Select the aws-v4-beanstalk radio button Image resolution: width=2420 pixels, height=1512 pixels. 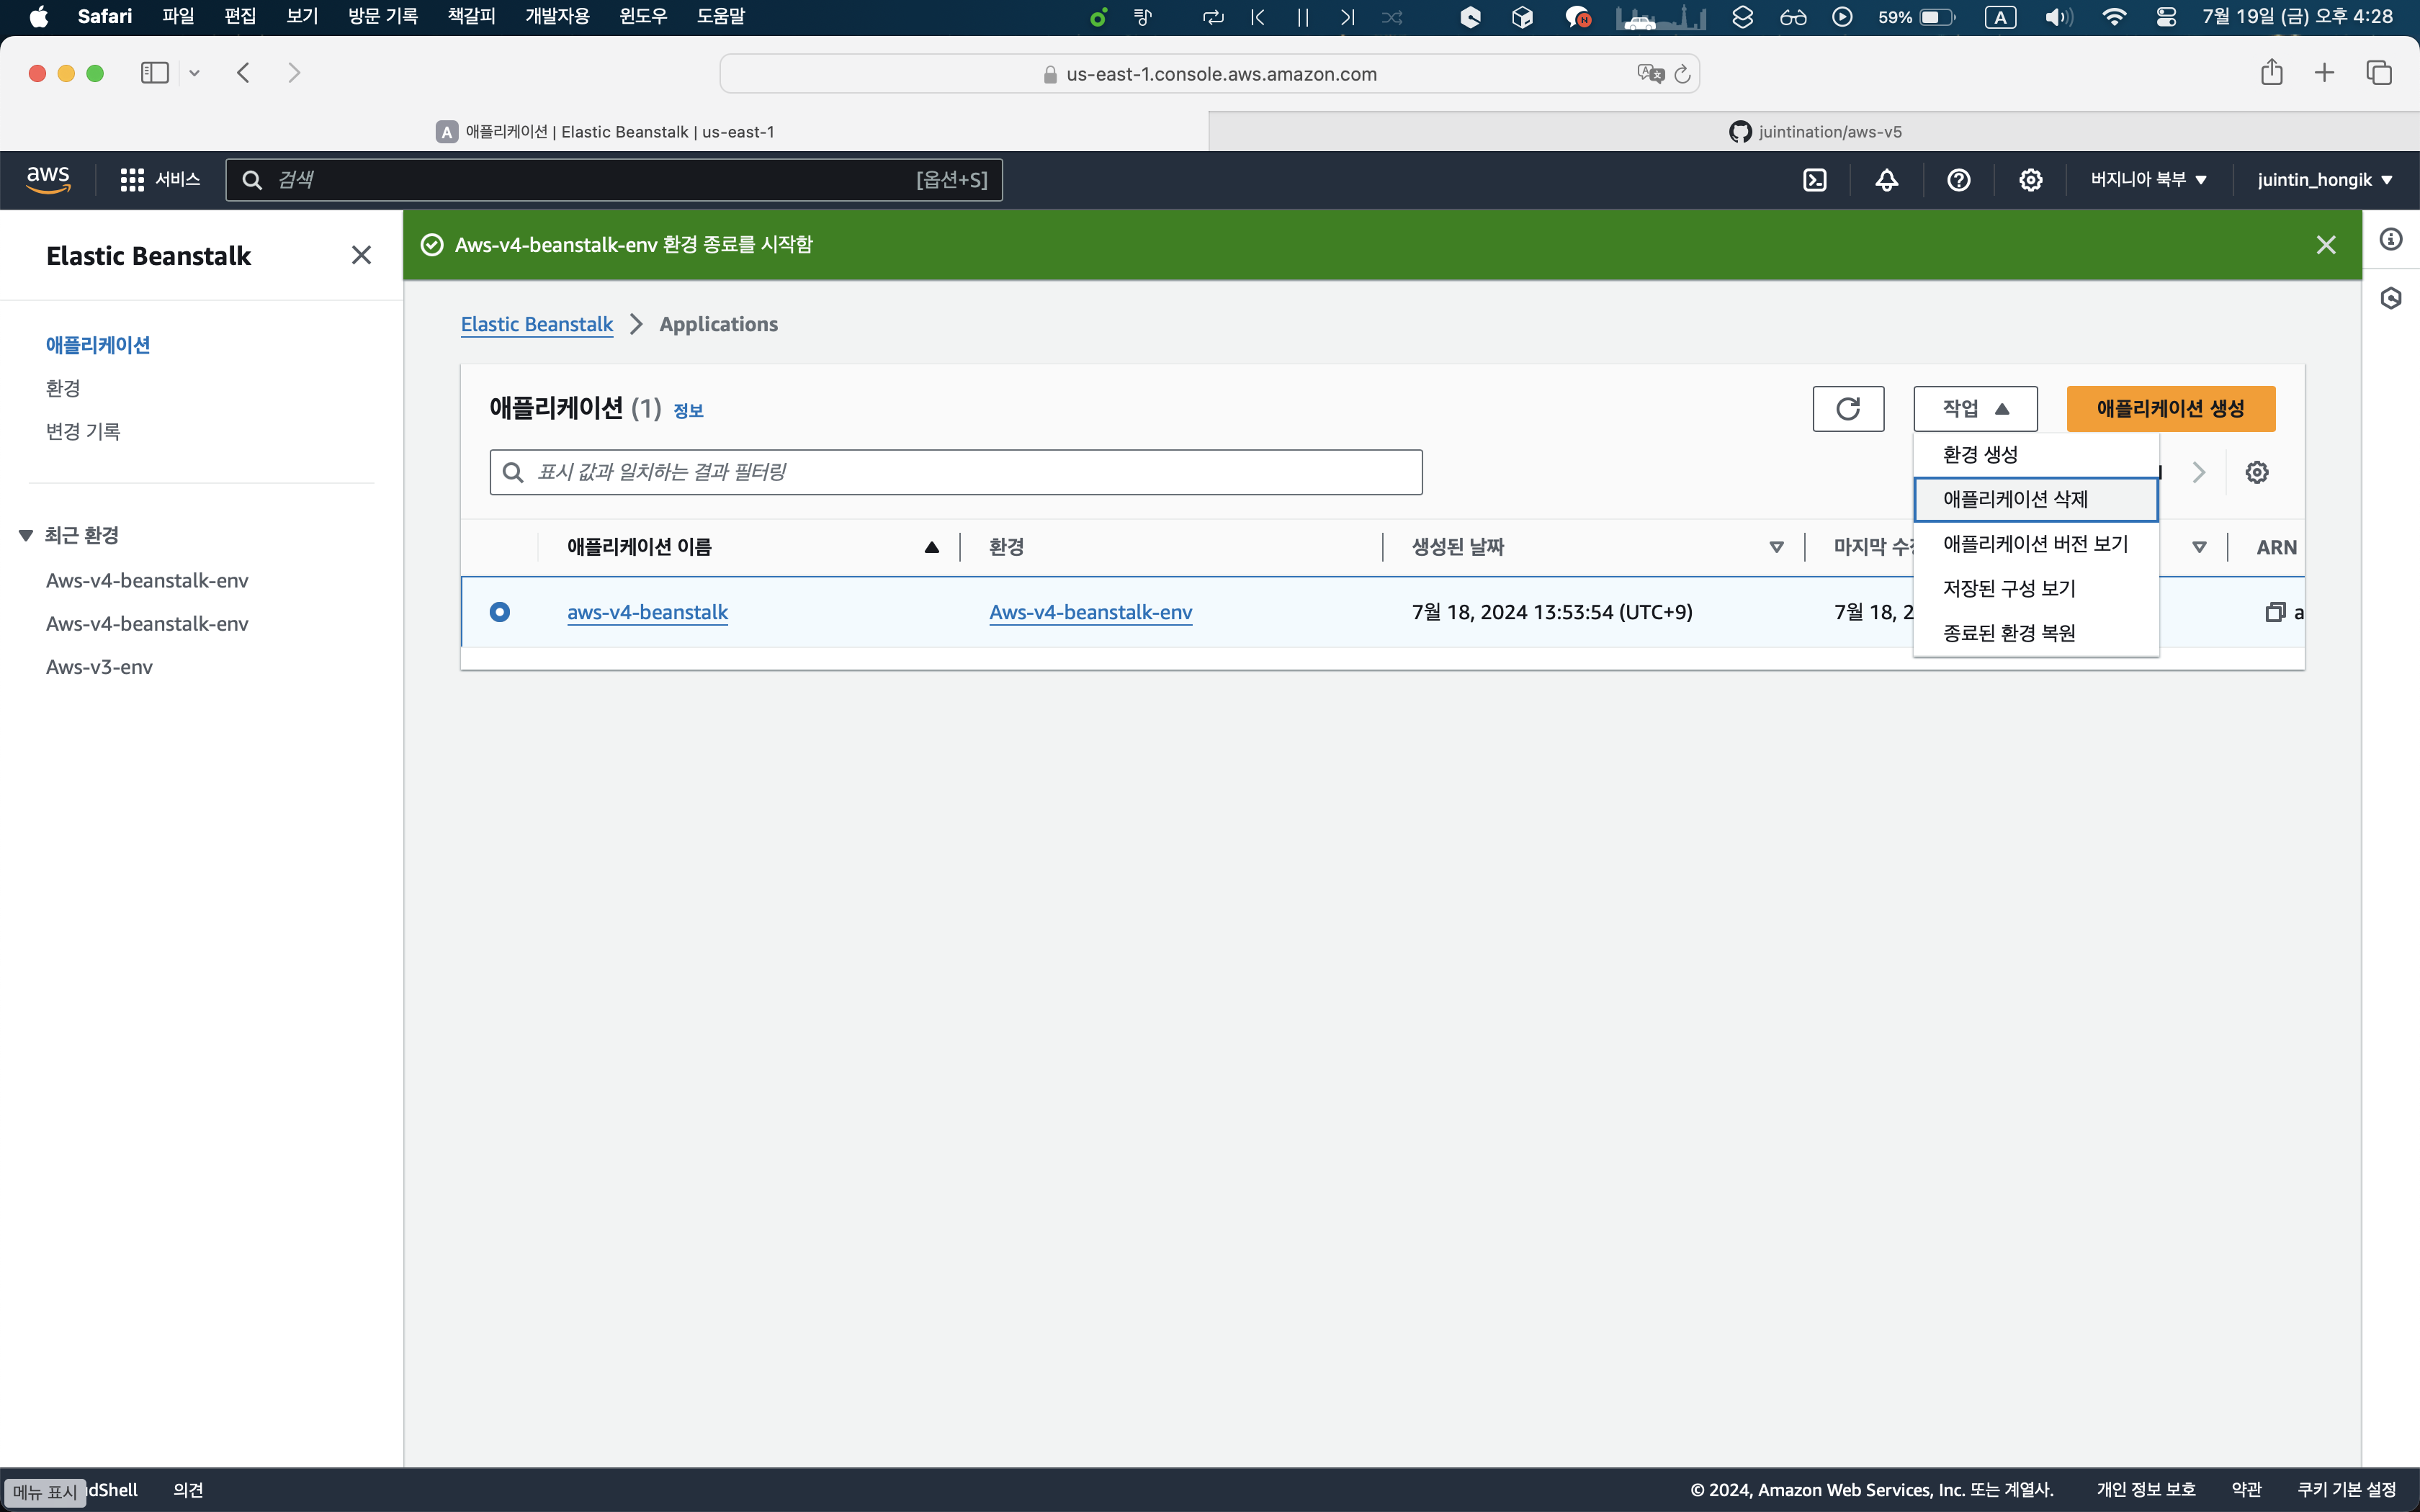(x=500, y=612)
